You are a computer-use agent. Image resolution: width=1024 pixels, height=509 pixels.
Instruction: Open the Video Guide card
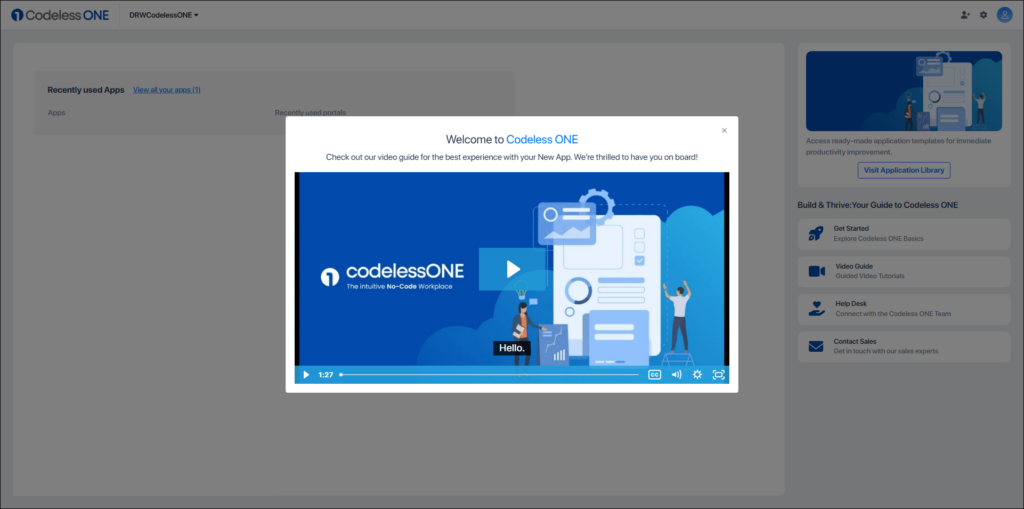coord(904,271)
